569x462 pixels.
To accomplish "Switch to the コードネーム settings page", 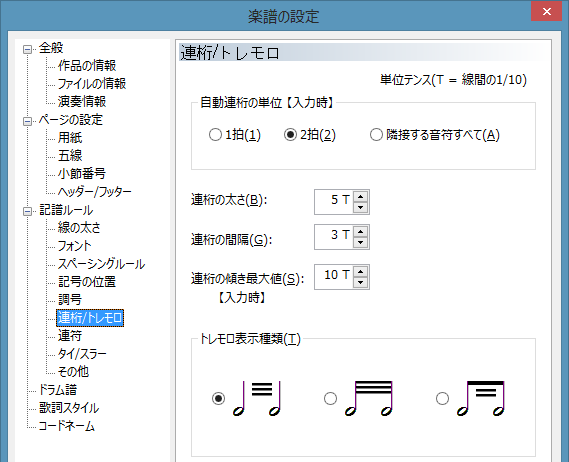I will 67,426.
